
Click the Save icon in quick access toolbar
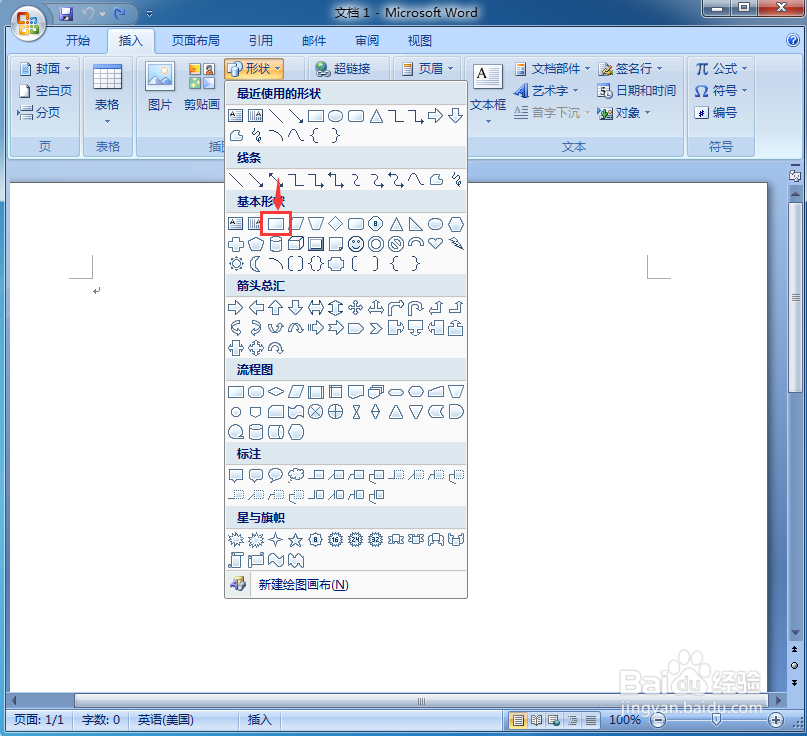click(x=66, y=13)
